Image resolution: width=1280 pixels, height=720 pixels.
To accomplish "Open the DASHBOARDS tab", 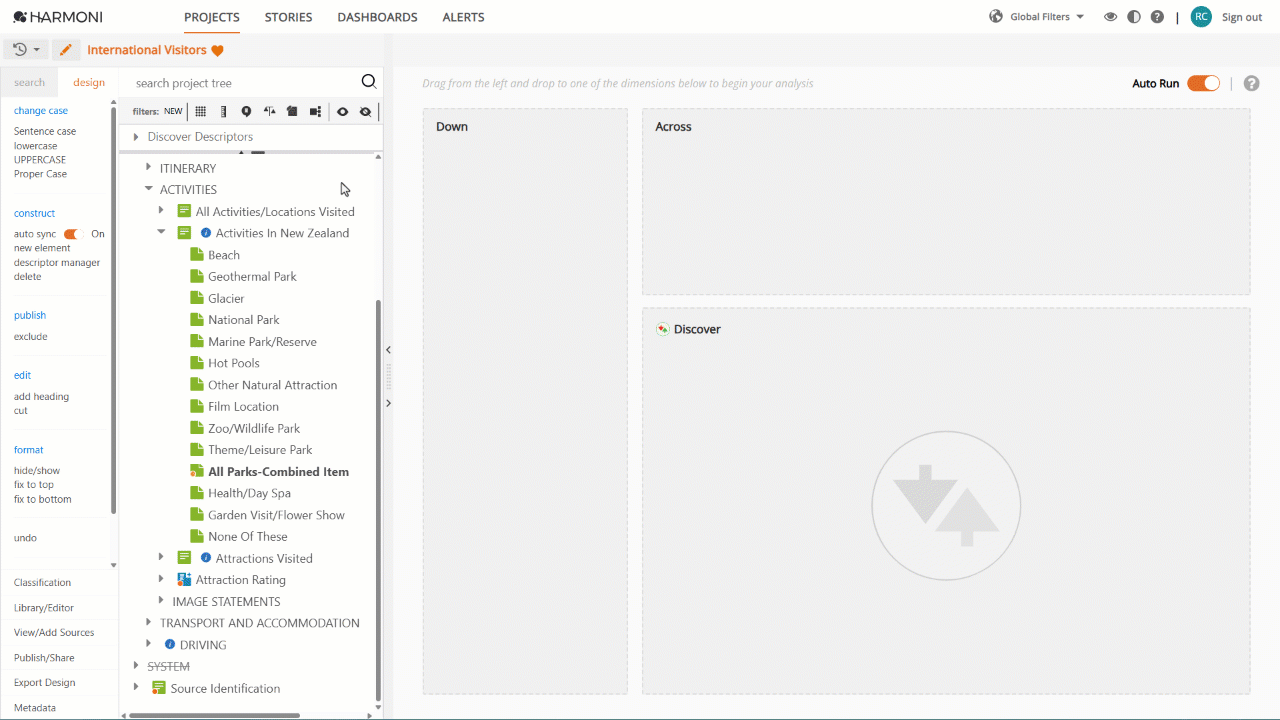I will pos(377,17).
